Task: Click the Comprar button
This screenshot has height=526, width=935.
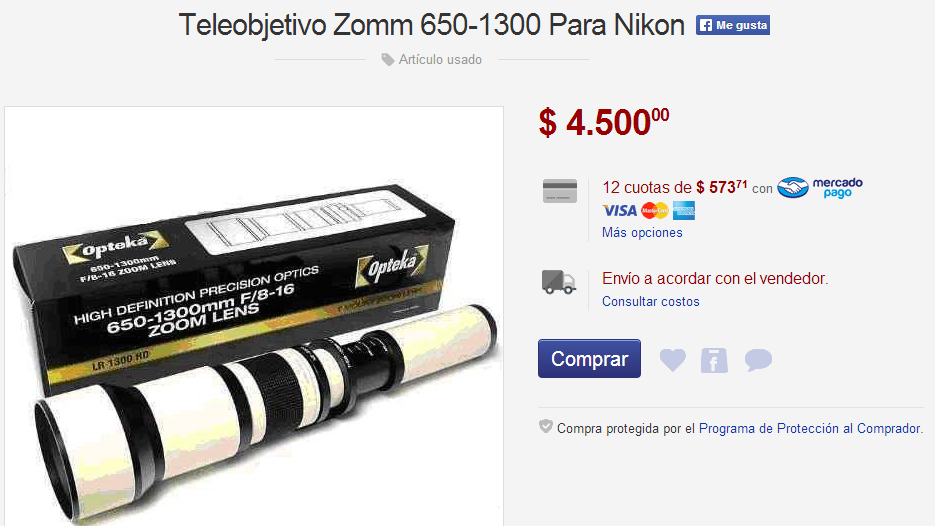Action: click(x=589, y=358)
